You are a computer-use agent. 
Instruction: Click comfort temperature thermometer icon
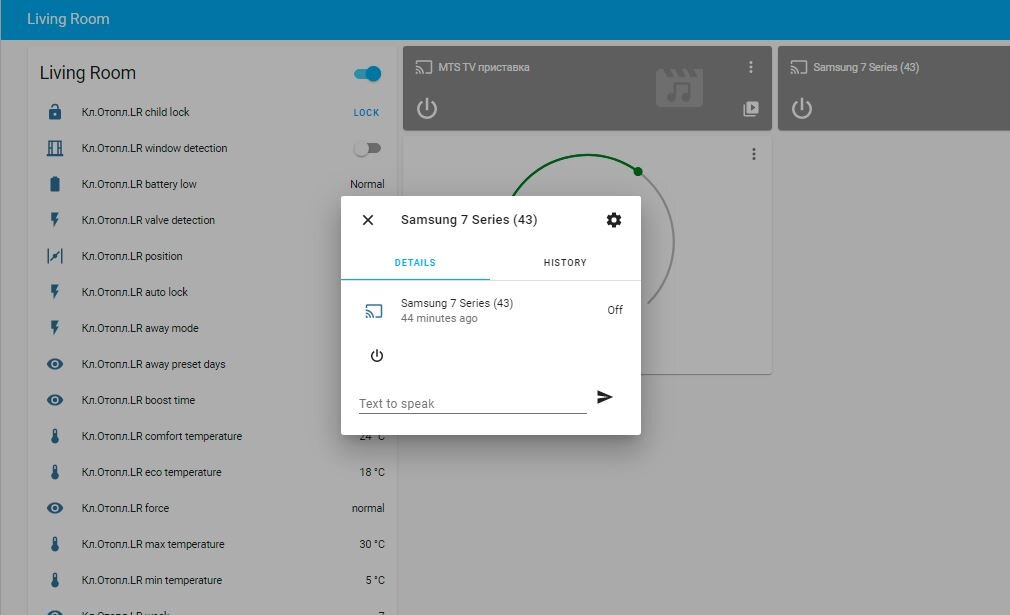[x=55, y=437]
